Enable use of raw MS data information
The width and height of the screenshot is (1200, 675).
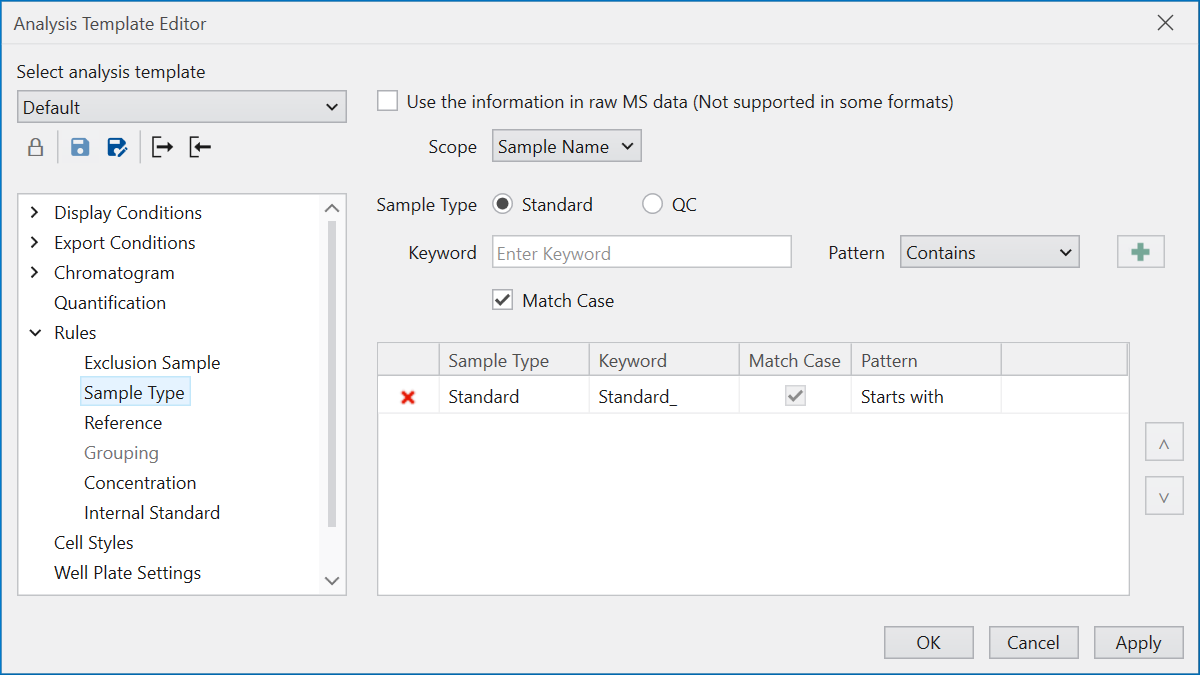(x=388, y=102)
